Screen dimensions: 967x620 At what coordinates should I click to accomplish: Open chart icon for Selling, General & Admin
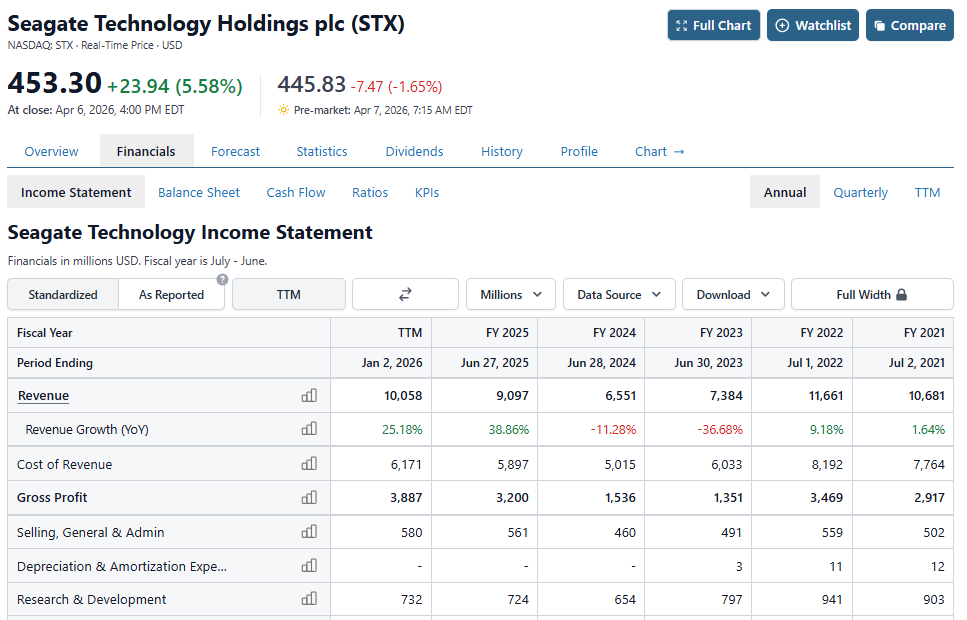click(309, 532)
